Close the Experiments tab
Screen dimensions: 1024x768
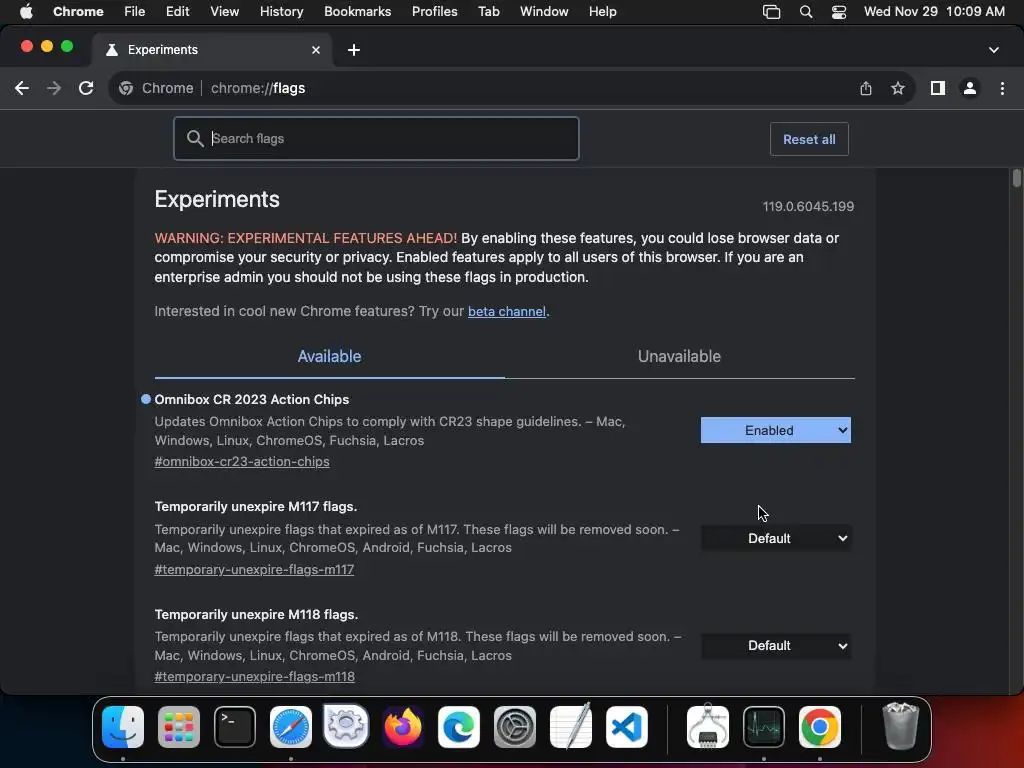click(316, 50)
